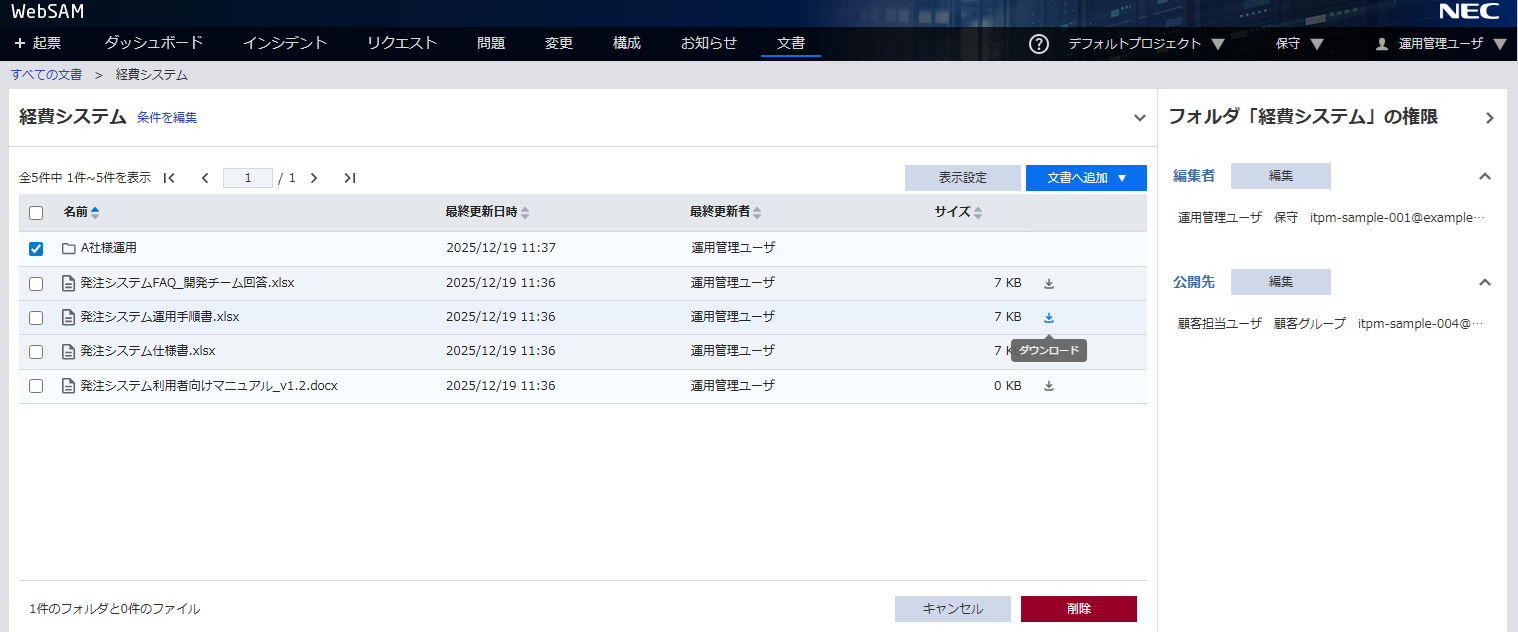The image size is (1518, 632).
Task: Jump to the last page of results
Action: 349,178
